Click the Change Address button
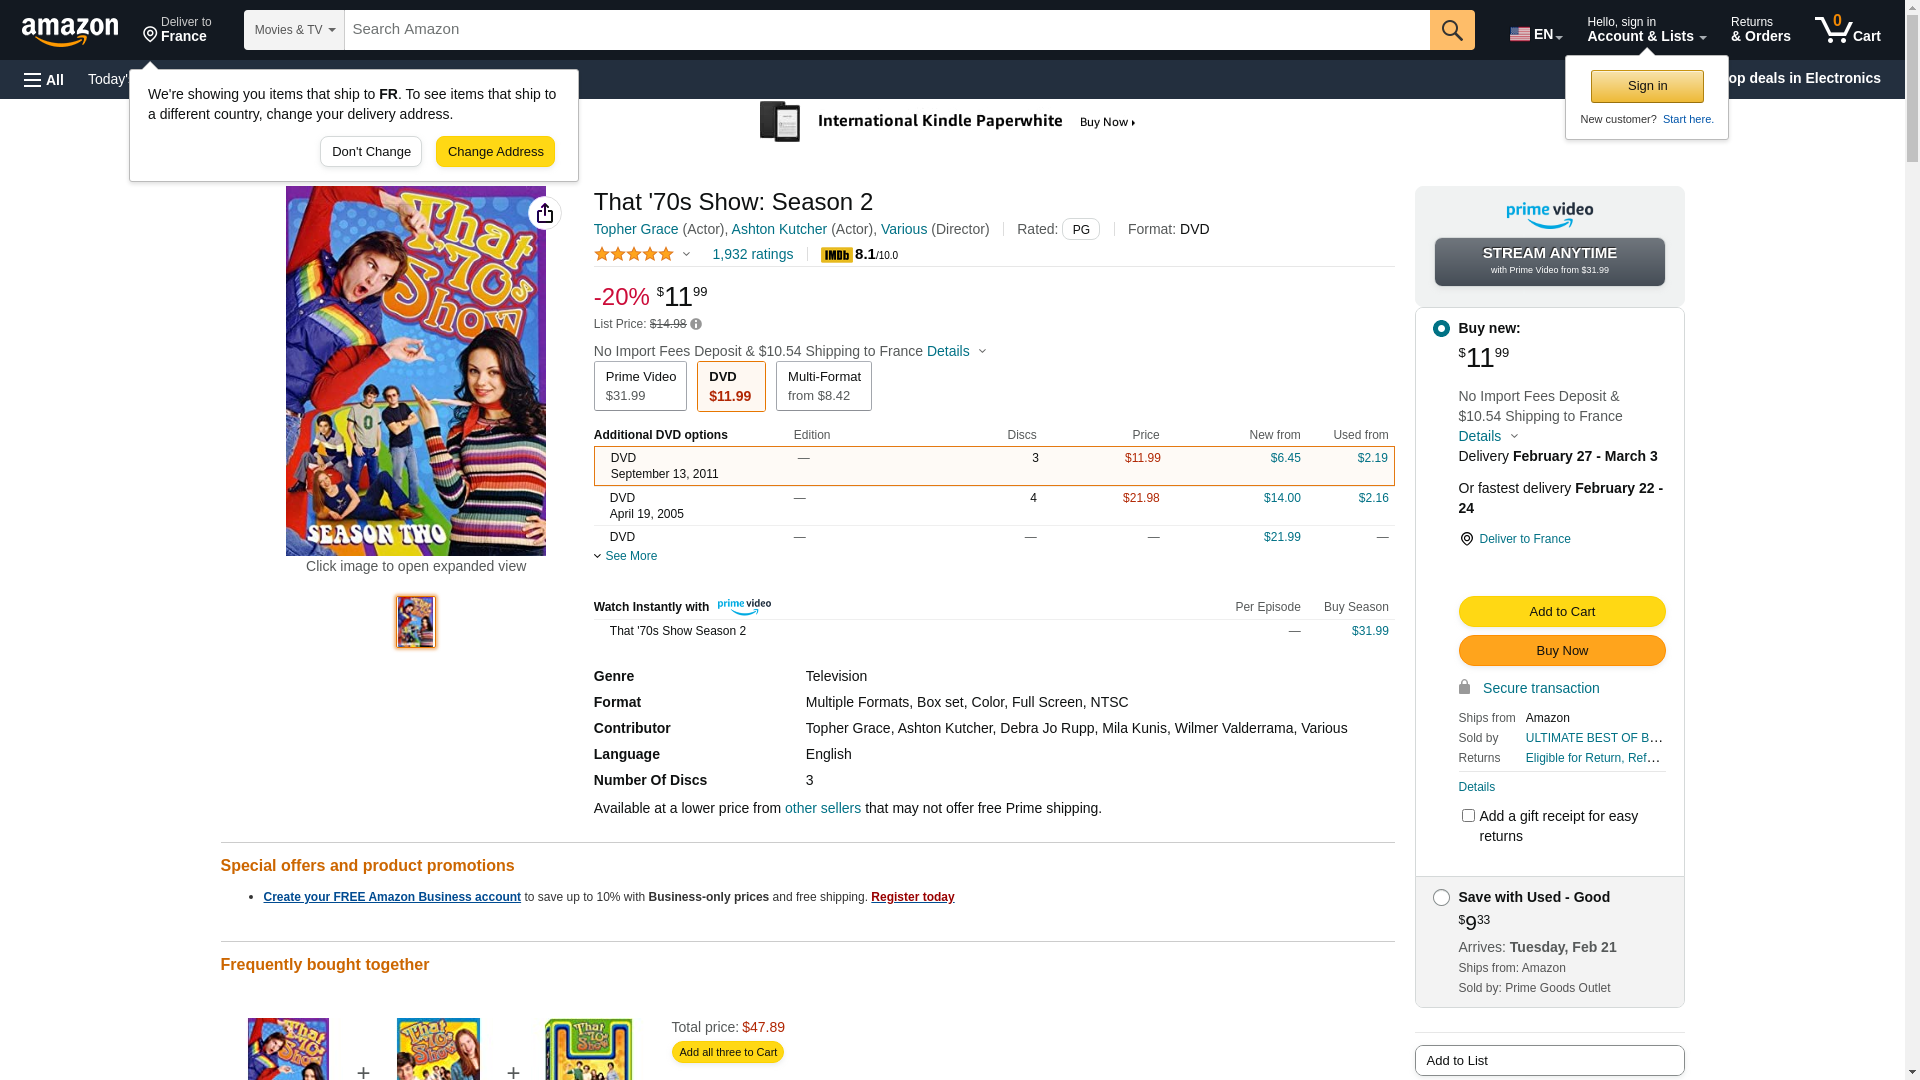 click(x=495, y=152)
